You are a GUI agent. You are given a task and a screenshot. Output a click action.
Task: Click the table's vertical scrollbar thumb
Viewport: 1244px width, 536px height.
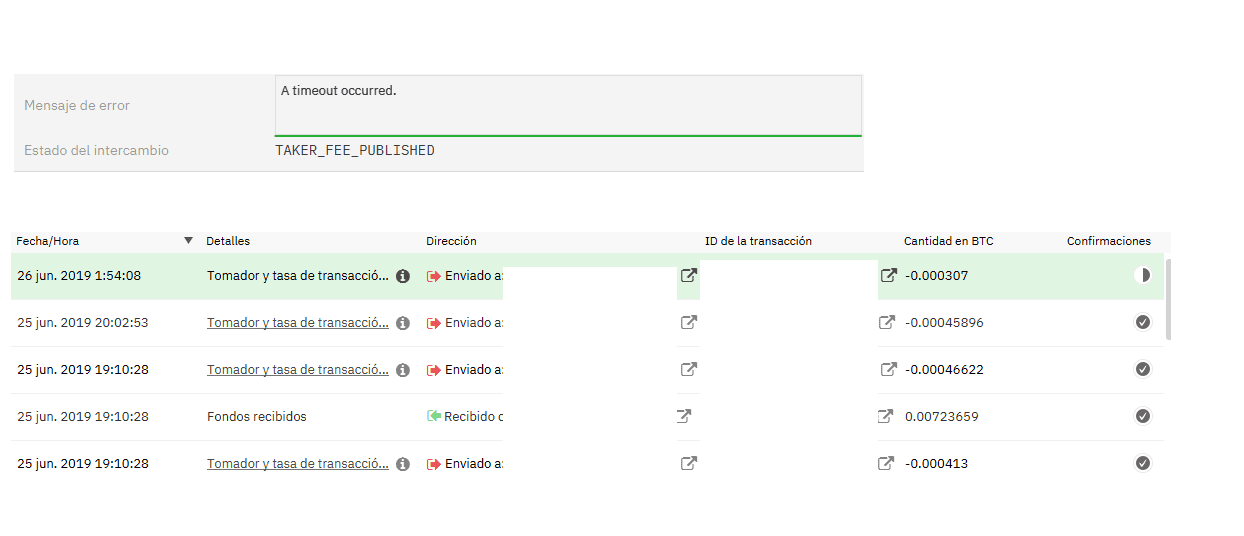[x=1168, y=299]
